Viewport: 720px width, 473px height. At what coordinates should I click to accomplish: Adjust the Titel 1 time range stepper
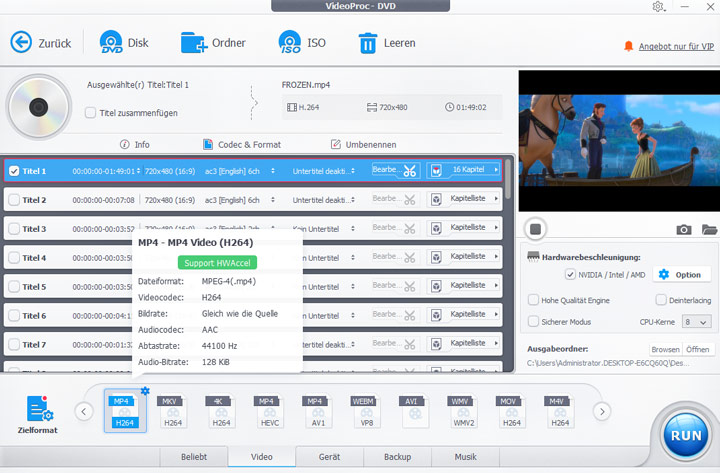138,171
